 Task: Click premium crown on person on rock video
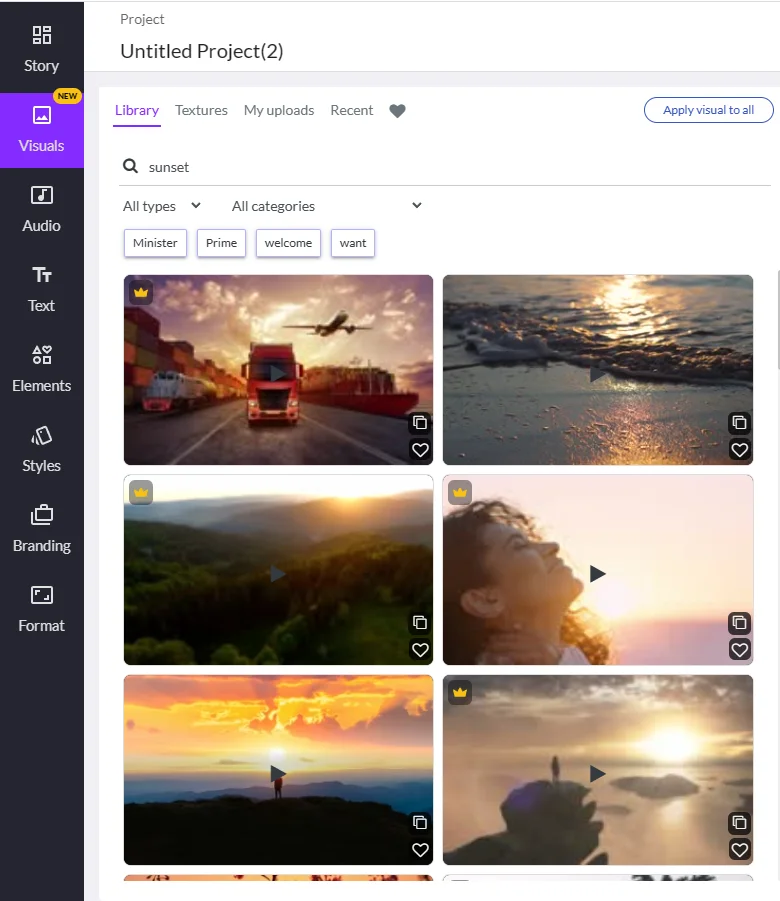coord(460,692)
